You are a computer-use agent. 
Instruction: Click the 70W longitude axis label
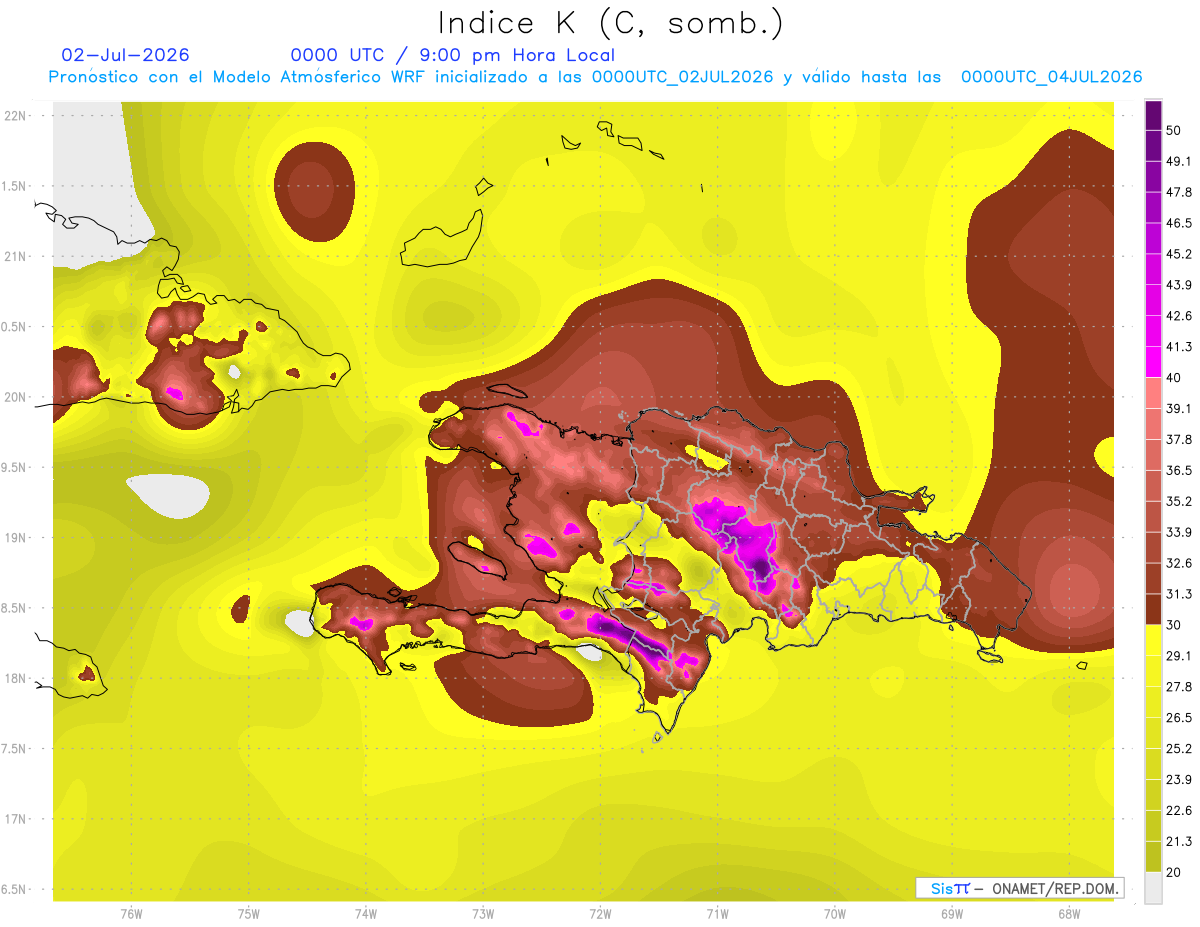835,913
